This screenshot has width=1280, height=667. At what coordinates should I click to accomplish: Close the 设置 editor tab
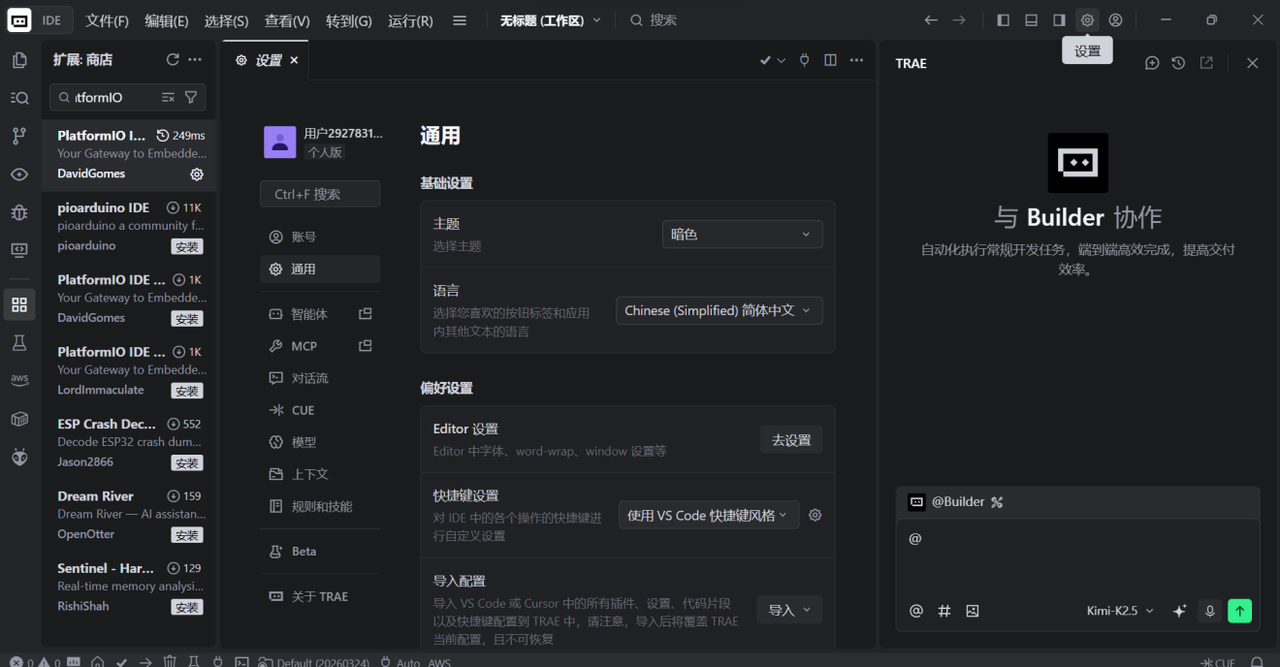[x=294, y=60]
